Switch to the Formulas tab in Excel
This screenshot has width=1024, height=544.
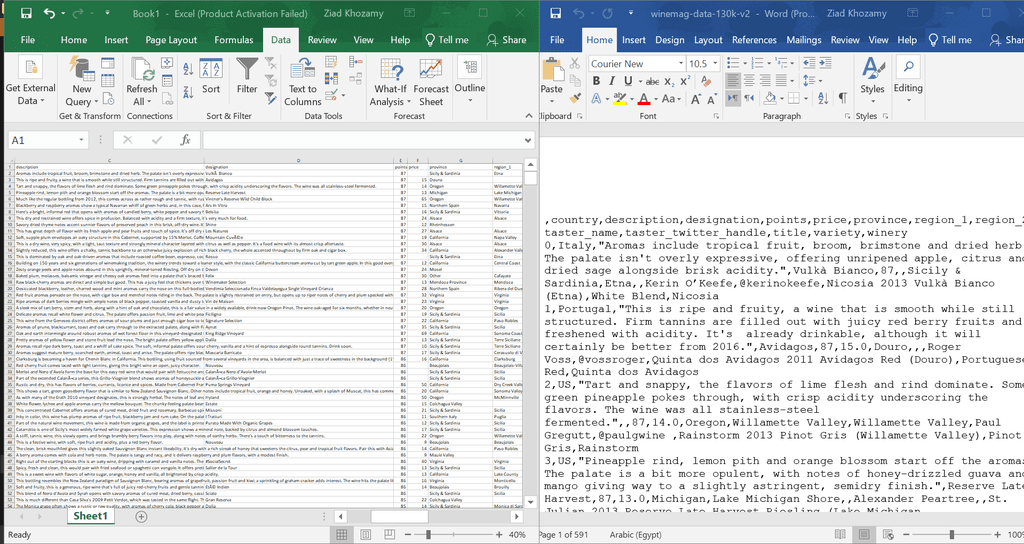pyautogui.click(x=233, y=40)
